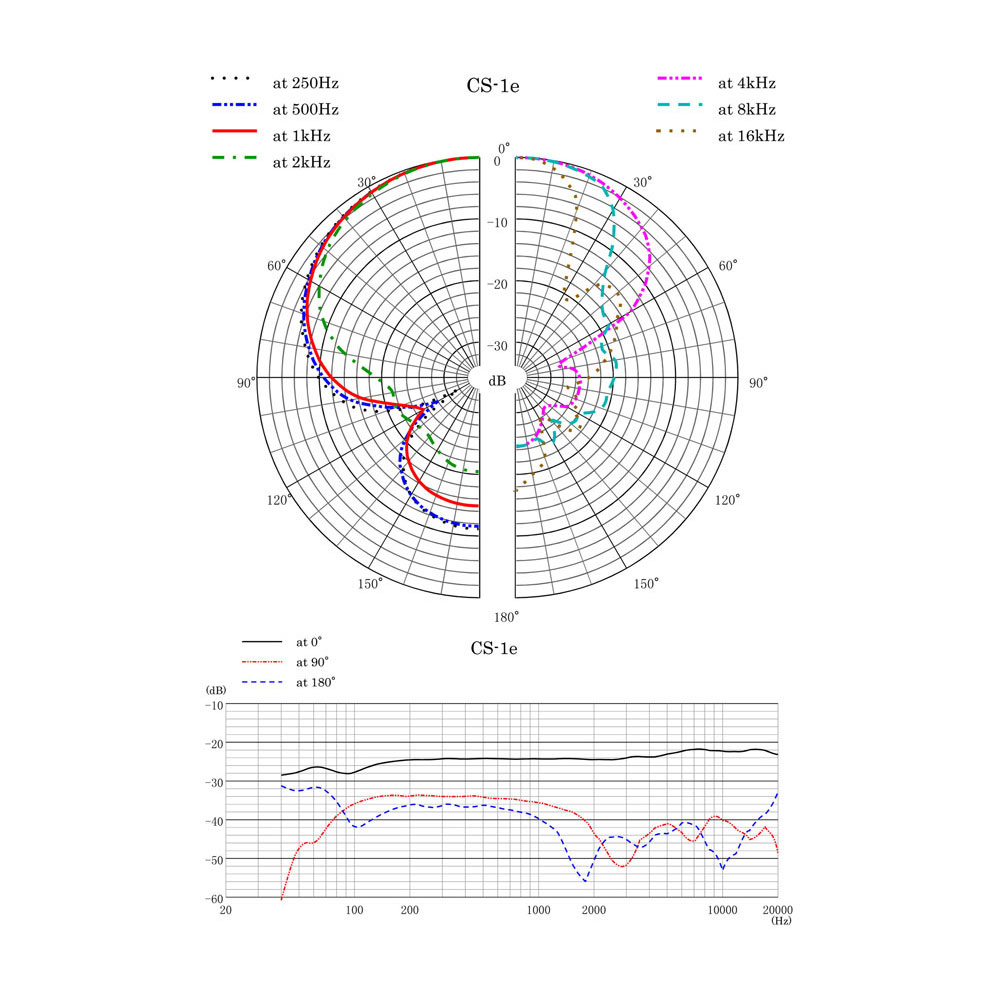This screenshot has width=1000, height=1000.
Task: Select the "at 16kHz" legend label
Action: (x=750, y=136)
